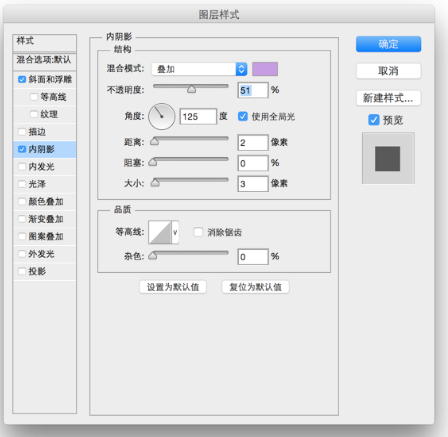Select the 内阴影 (Inner Shadow) style item

pos(45,149)
